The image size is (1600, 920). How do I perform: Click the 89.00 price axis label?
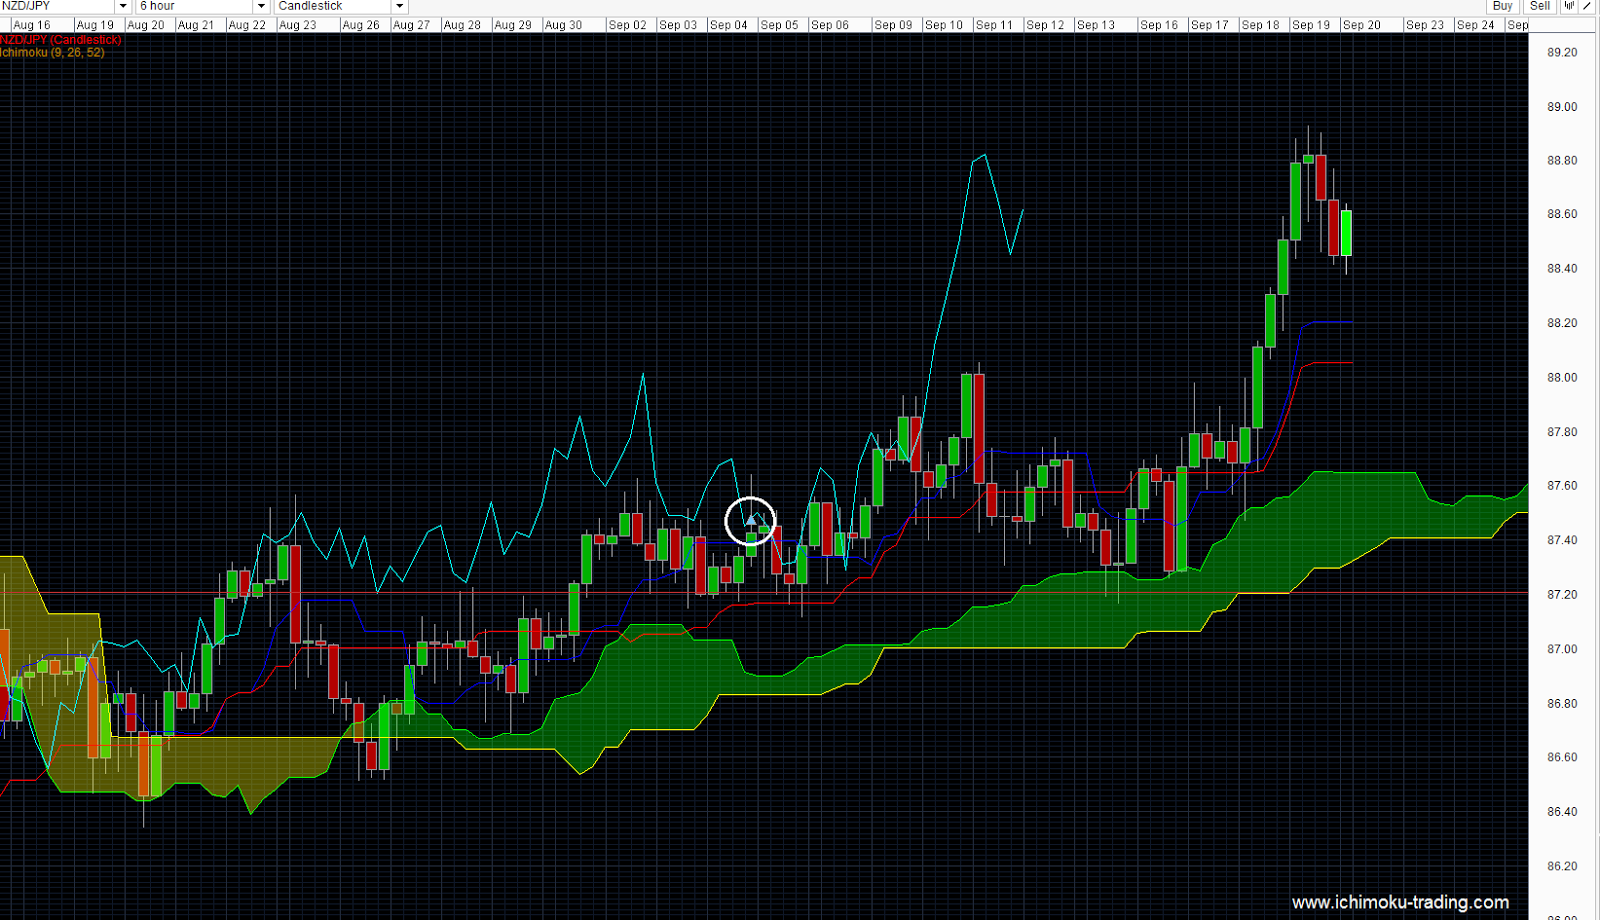[1562, 107]
